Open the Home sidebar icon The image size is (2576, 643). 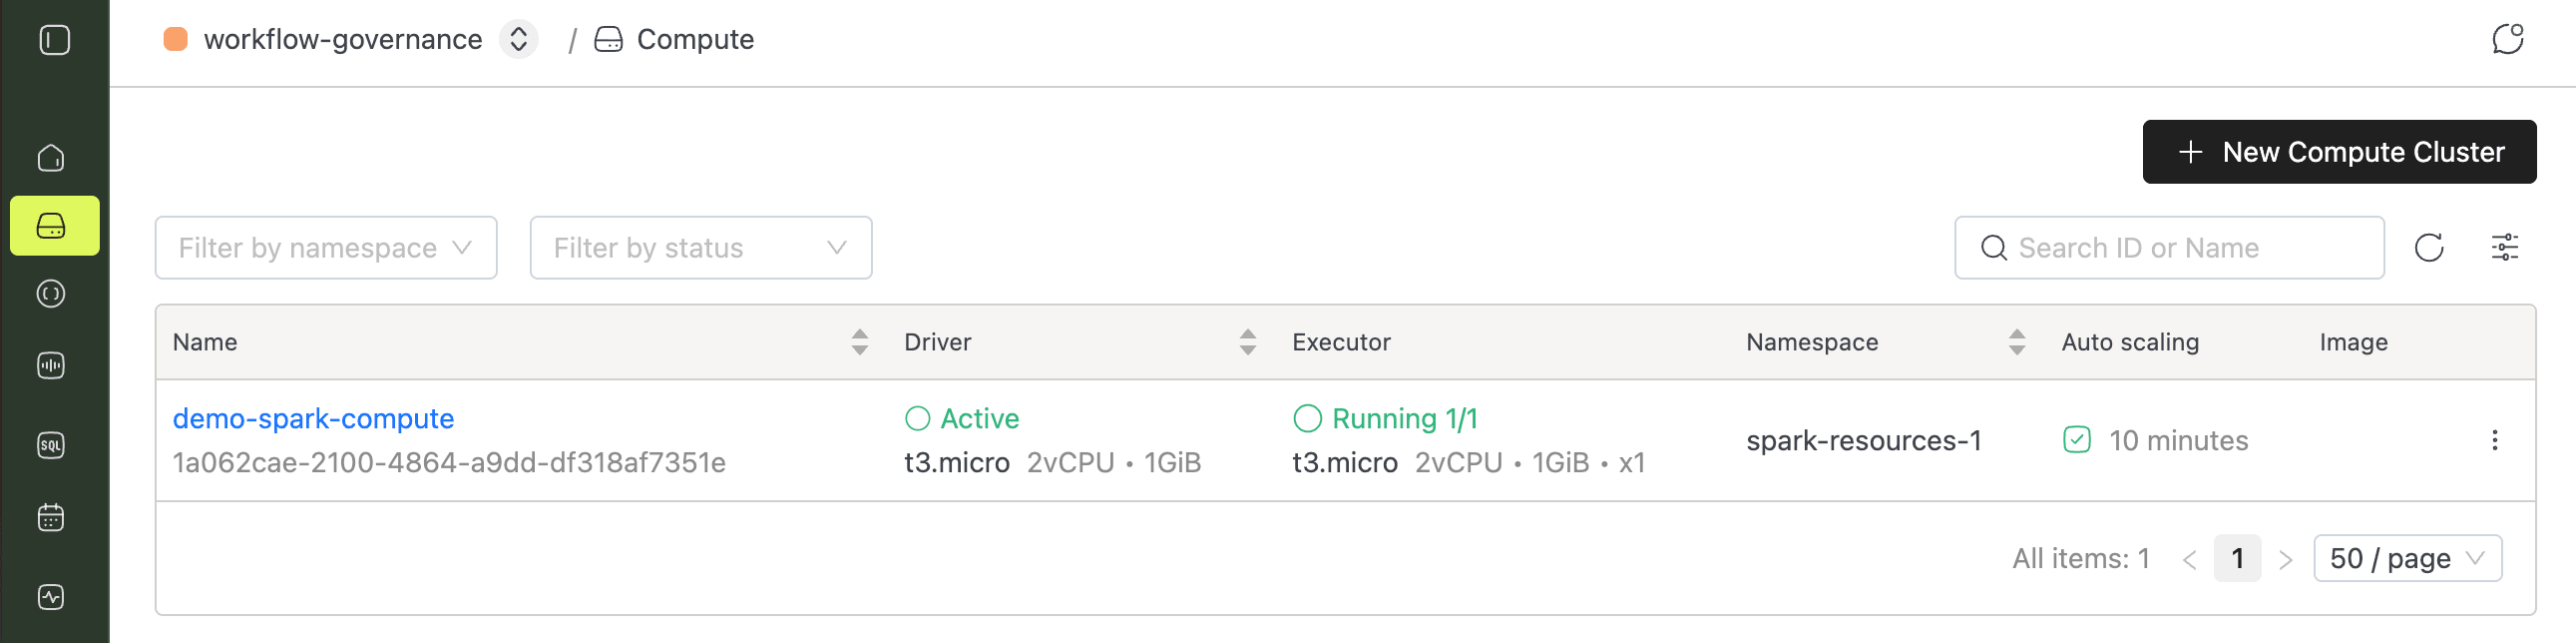coord(51,158)
